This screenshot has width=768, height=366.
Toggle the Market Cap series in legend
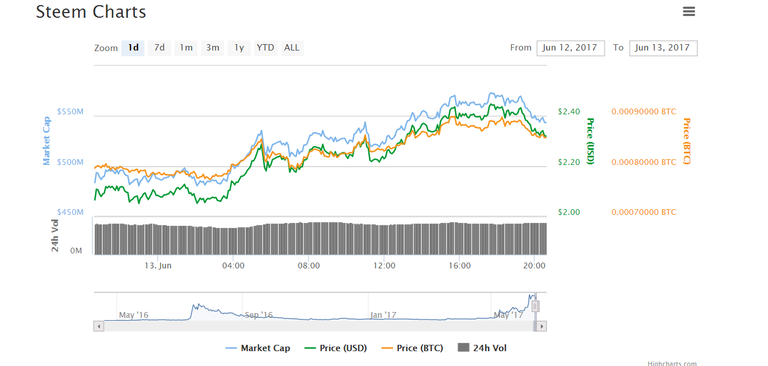[258, 348]
